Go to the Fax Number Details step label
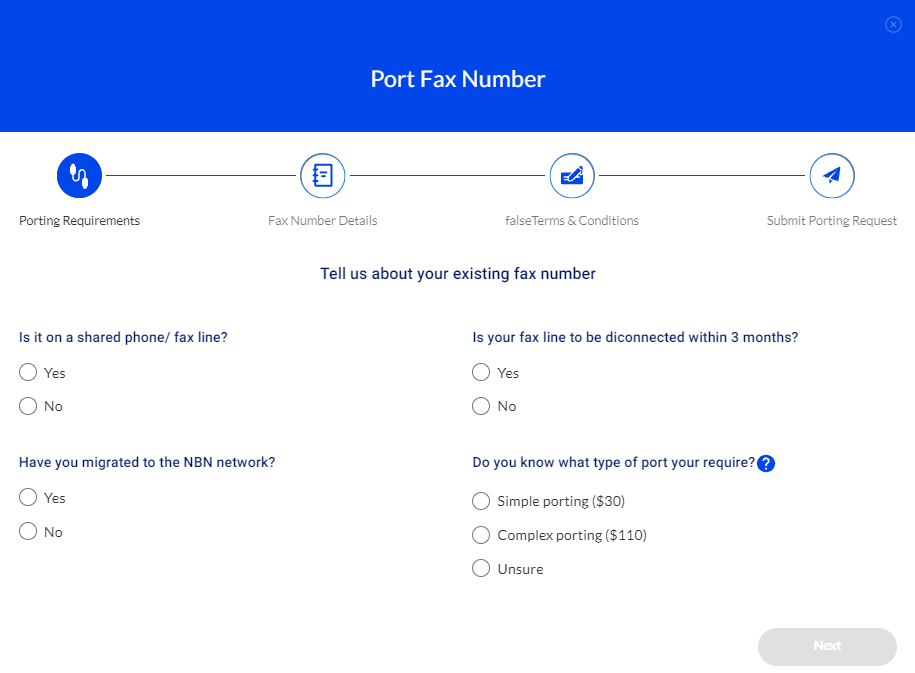The height and width of the screenshot is (673, 915). coord(323,221)
